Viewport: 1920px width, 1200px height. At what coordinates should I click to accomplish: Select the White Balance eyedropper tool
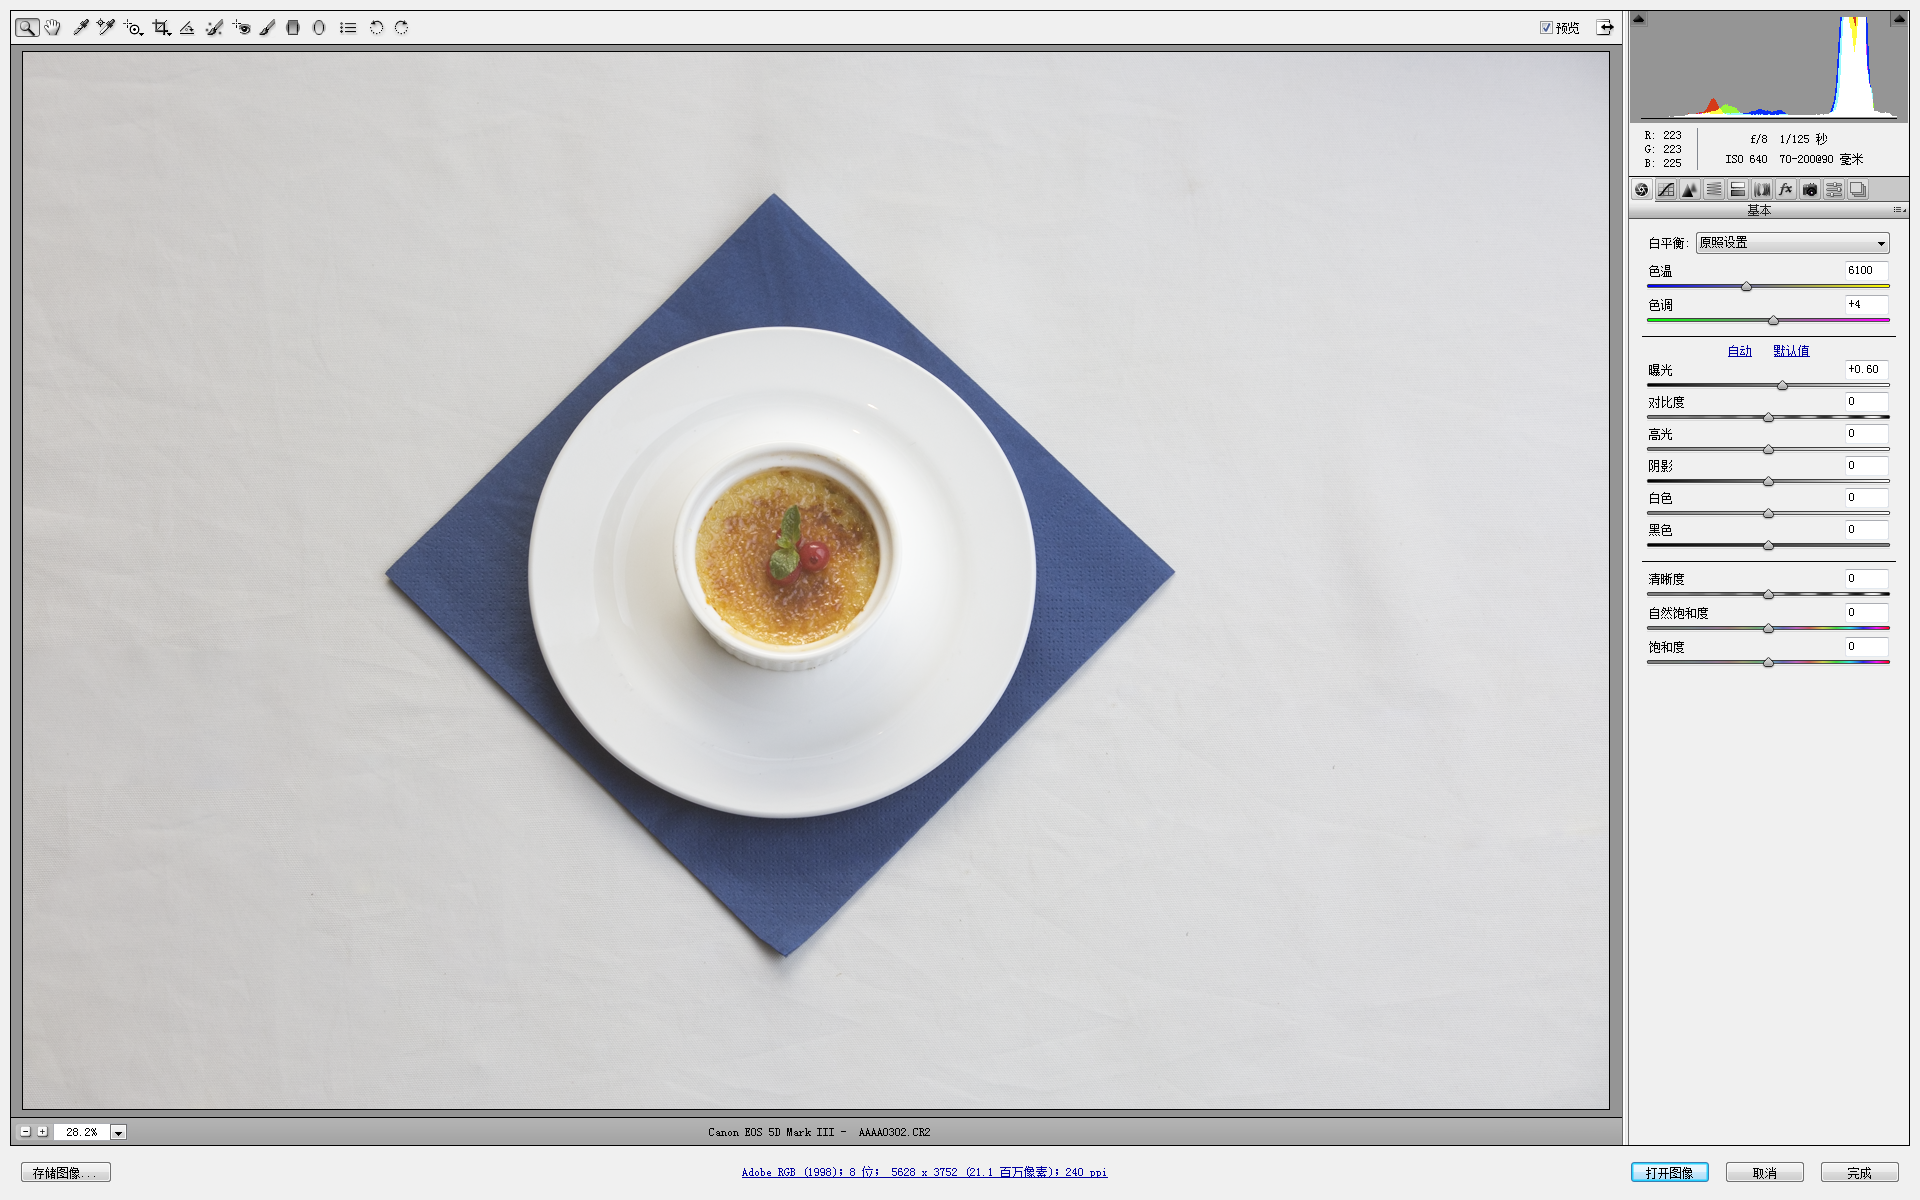[x=81, y=28]
